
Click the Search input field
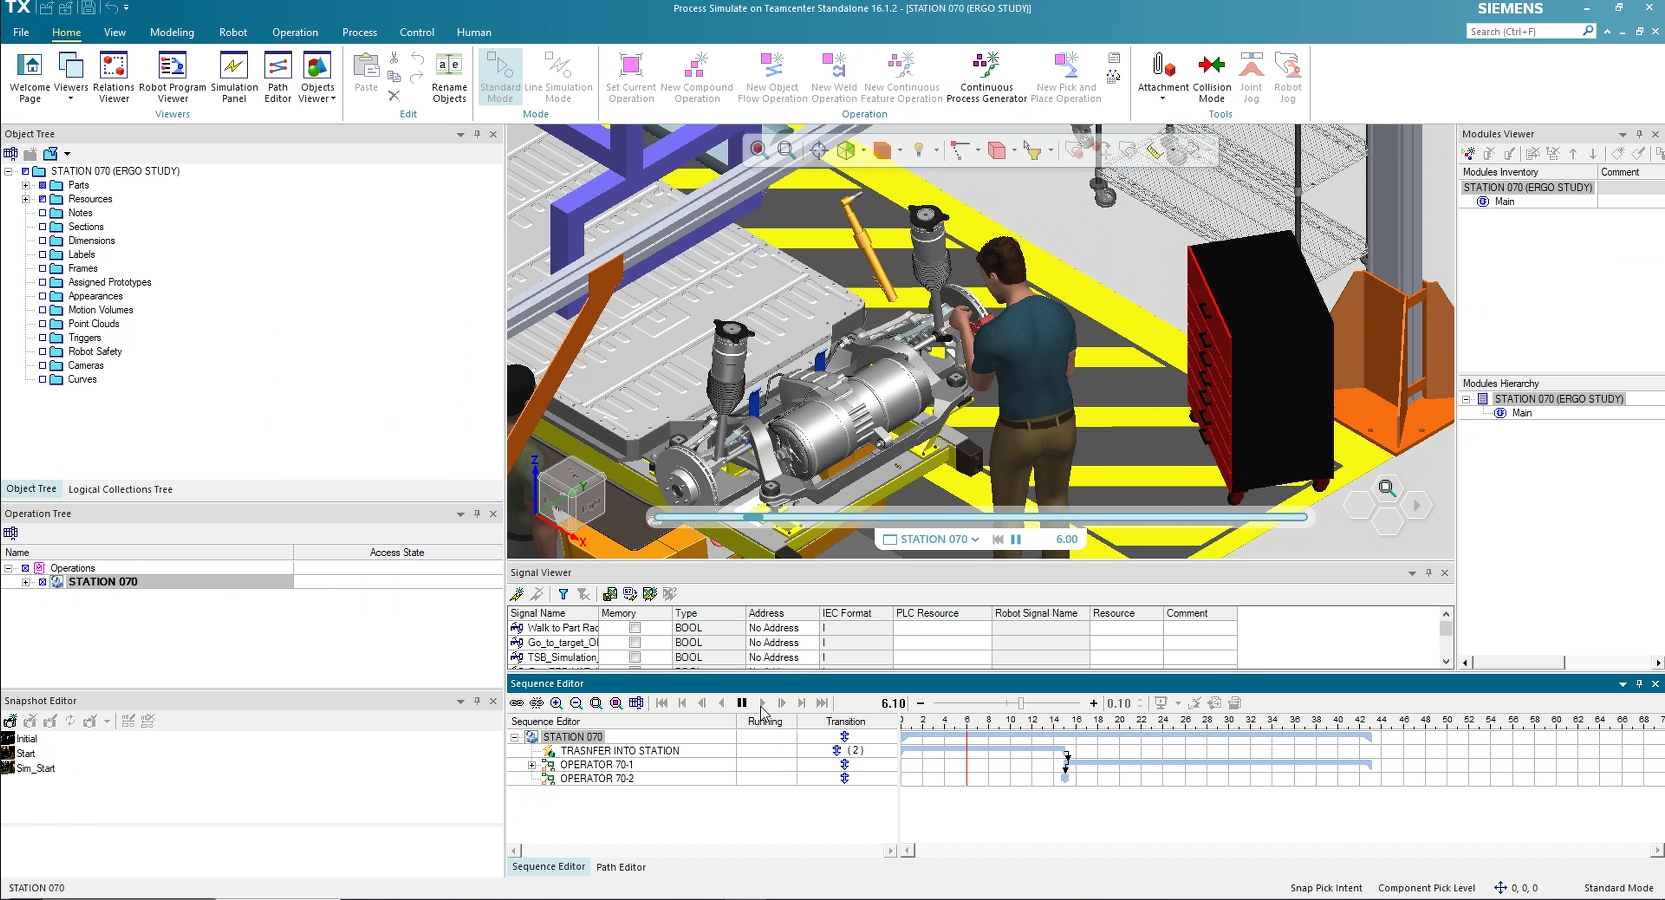1523,32
